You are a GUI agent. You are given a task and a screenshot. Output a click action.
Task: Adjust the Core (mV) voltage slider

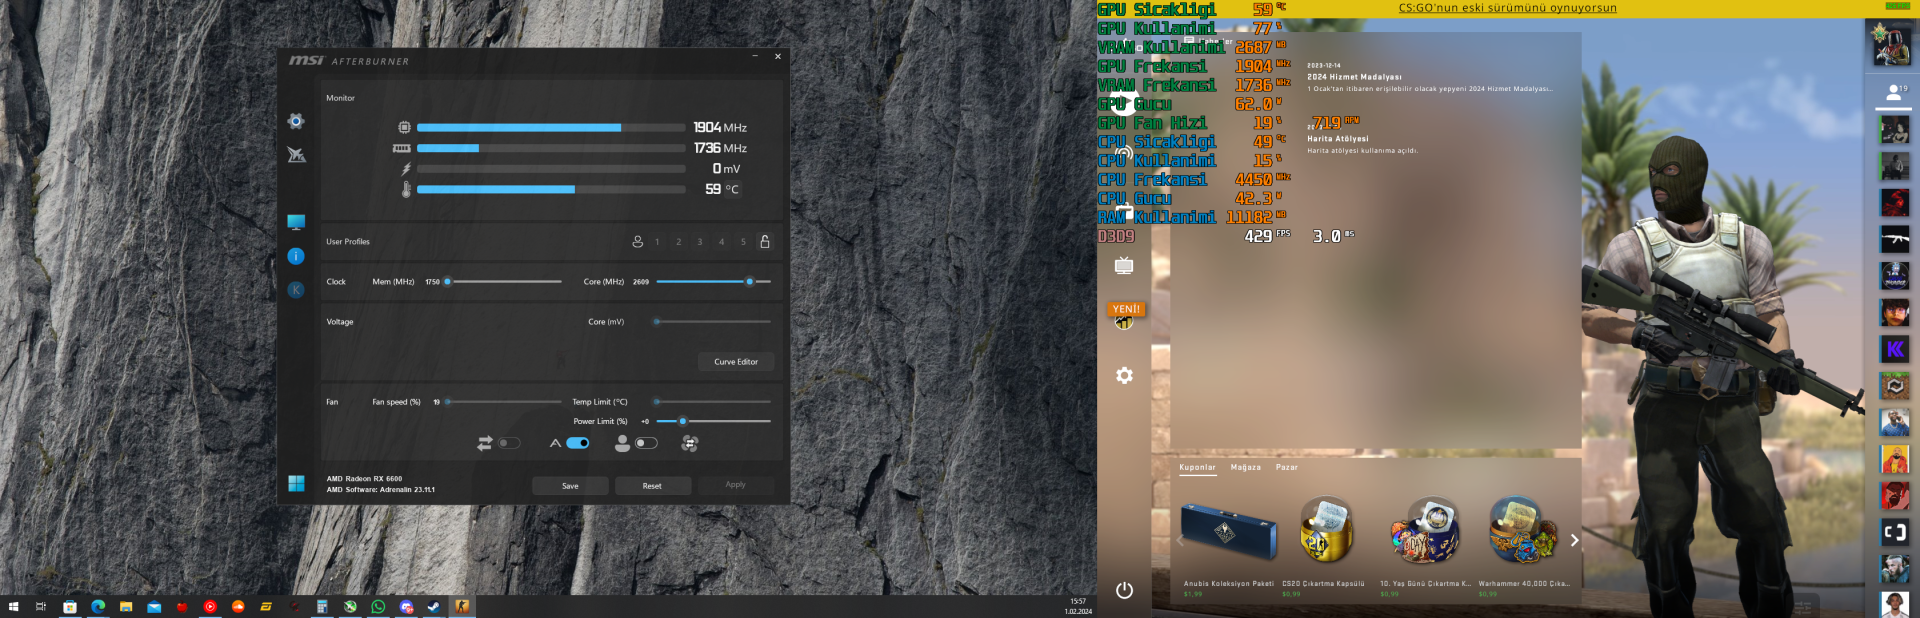[713, 322]
